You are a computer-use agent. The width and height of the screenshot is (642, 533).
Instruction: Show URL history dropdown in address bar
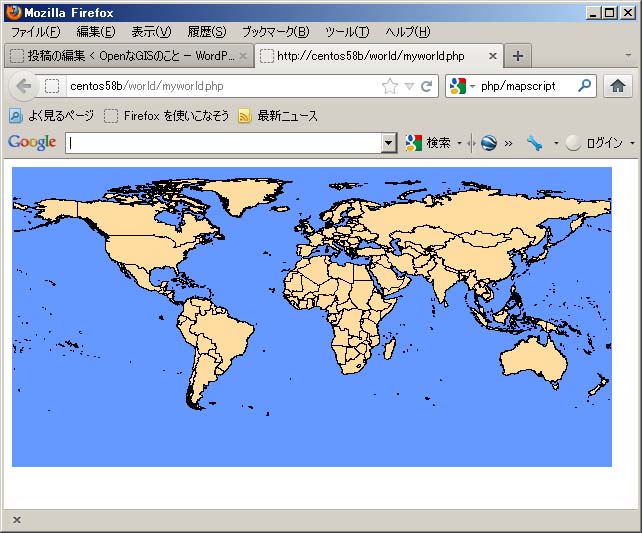click(x=409, y=87)
